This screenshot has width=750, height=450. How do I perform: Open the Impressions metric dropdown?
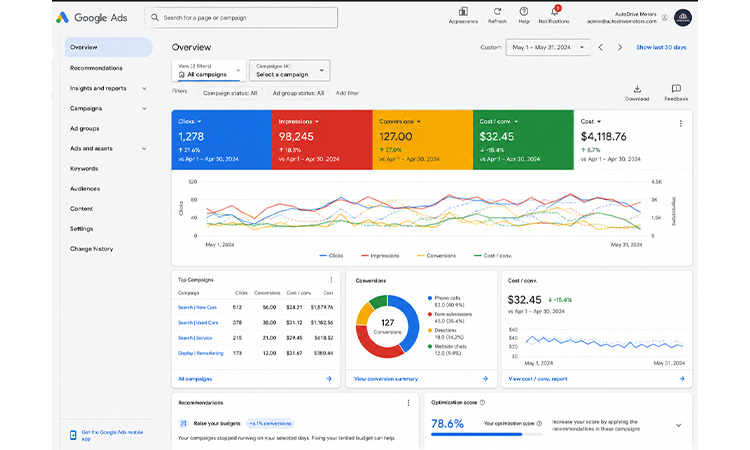[x=317, y=121]
